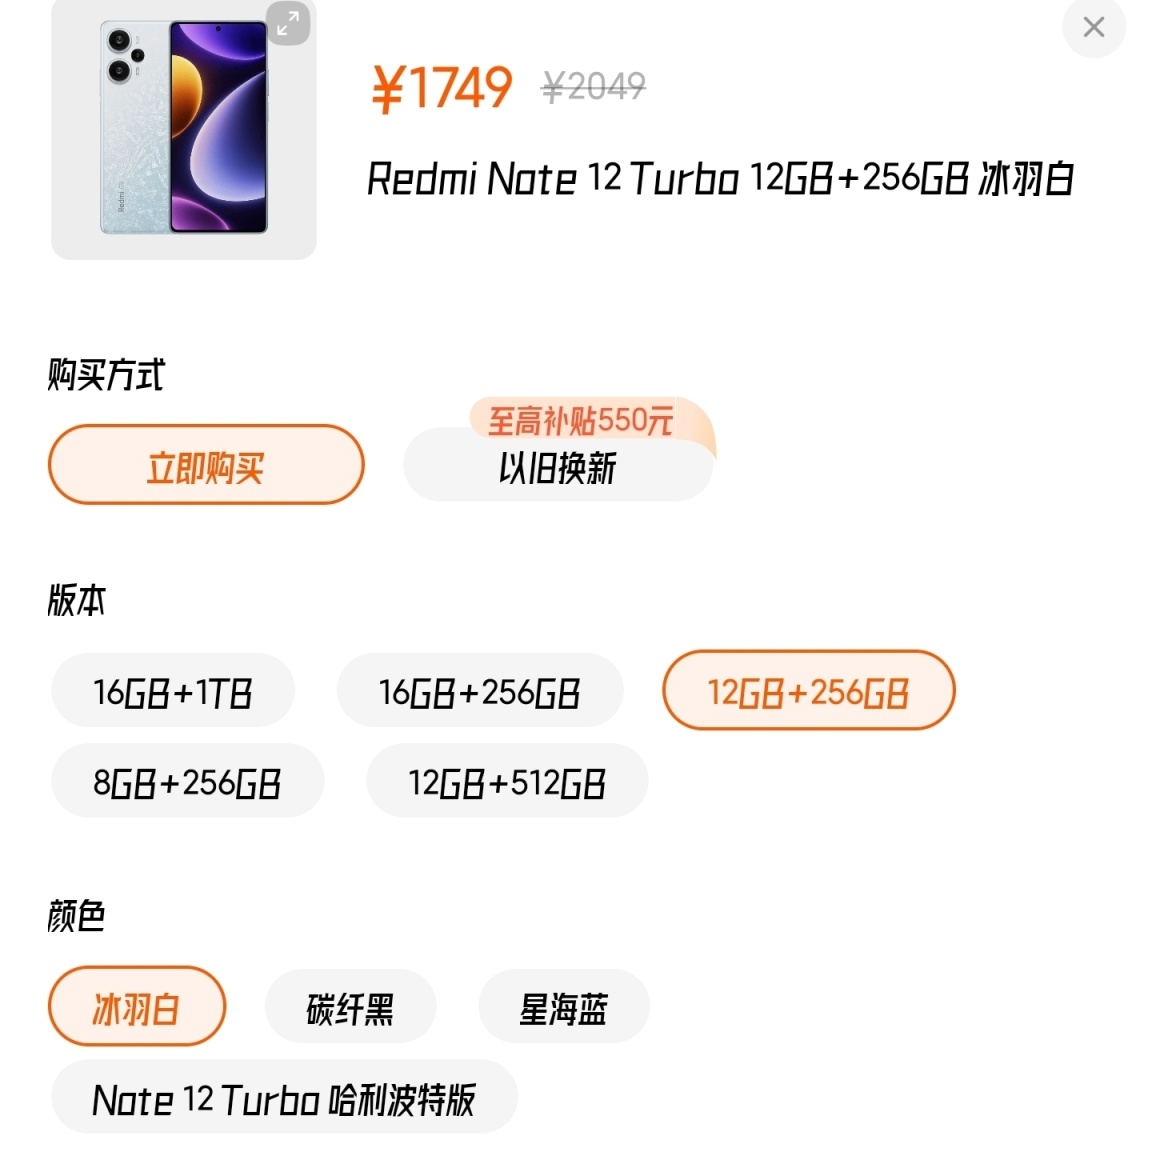
Task: Select the 16GB+1TB version
Action: pos(173,691)
